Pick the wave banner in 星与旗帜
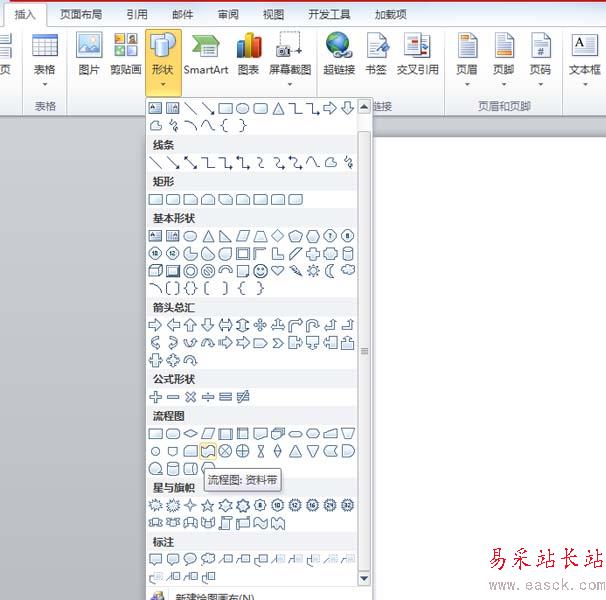 point(260,523)
